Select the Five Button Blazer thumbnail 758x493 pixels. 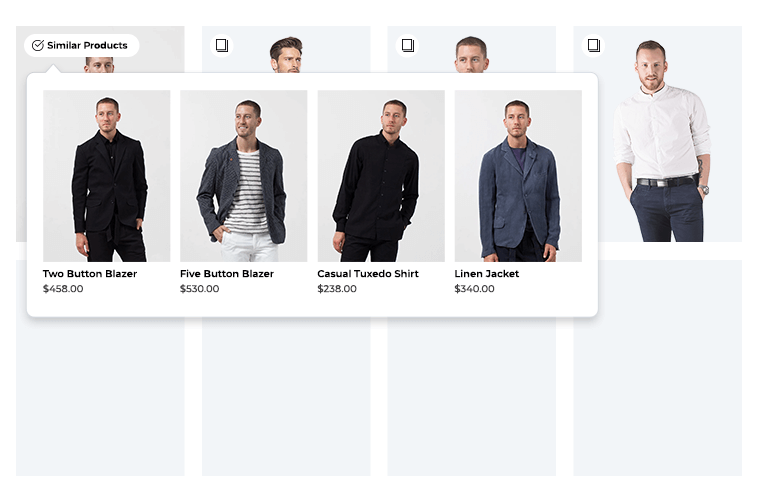coord(244,176)
